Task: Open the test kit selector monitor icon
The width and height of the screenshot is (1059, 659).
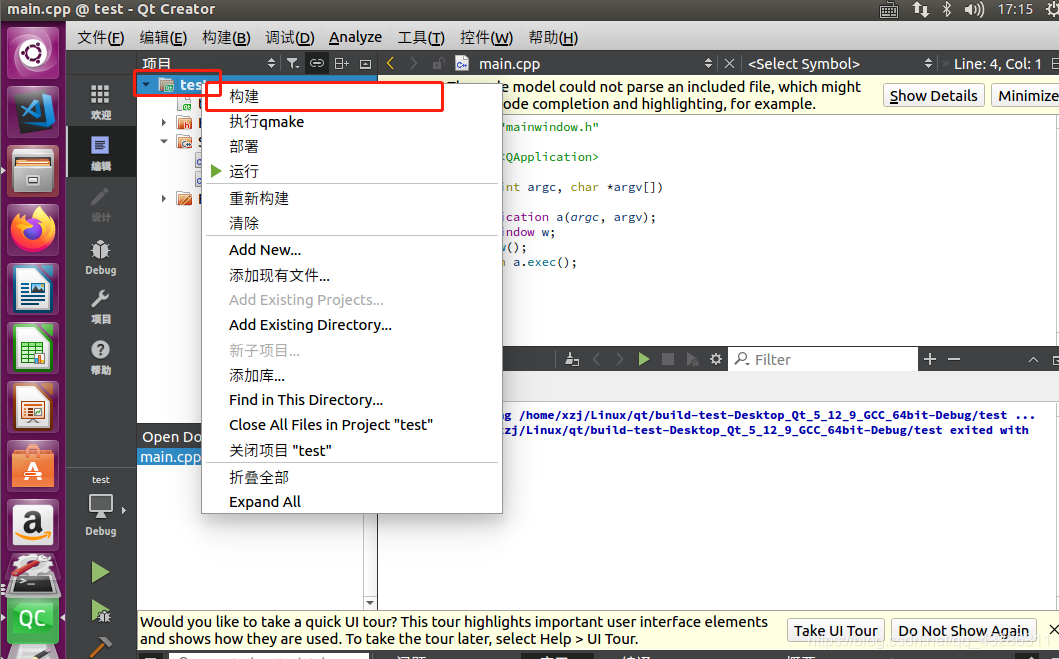Action: (101, 505)
